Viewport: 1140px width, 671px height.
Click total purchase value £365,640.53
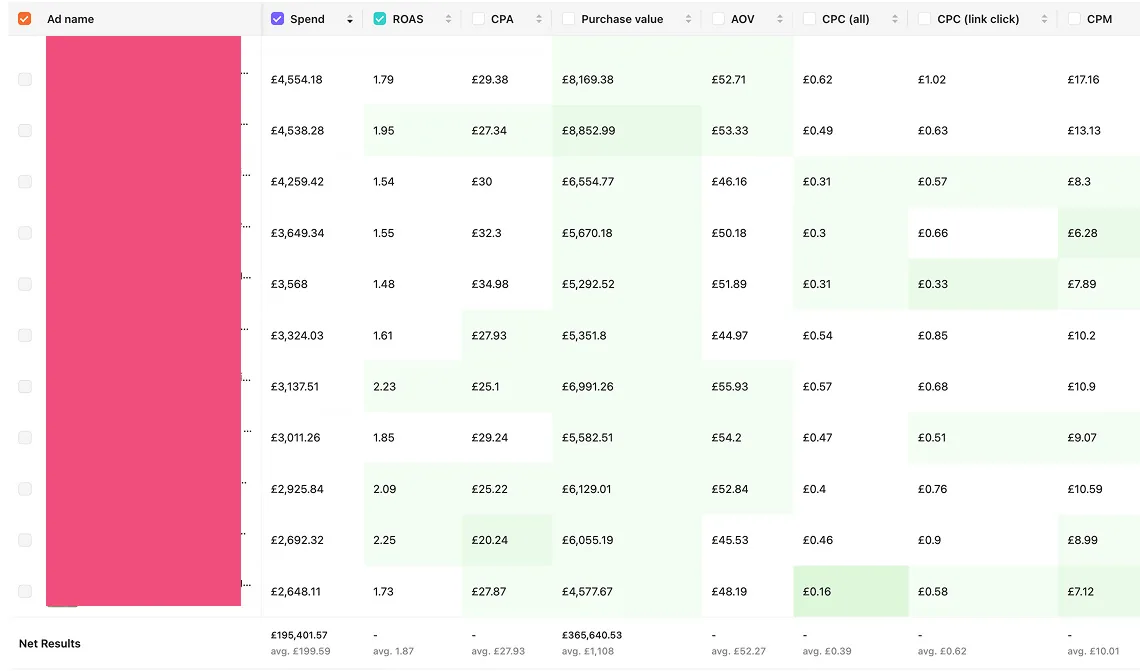click(592, 635)
